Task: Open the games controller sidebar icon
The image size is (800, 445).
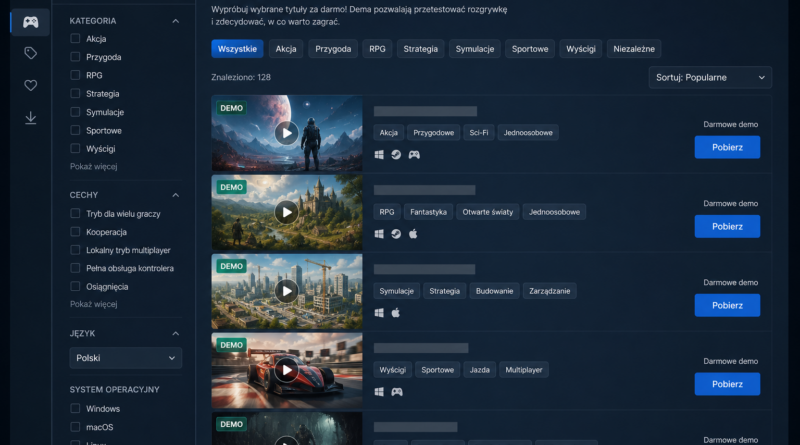Action: pyautogui.click(x=31, y=22)
